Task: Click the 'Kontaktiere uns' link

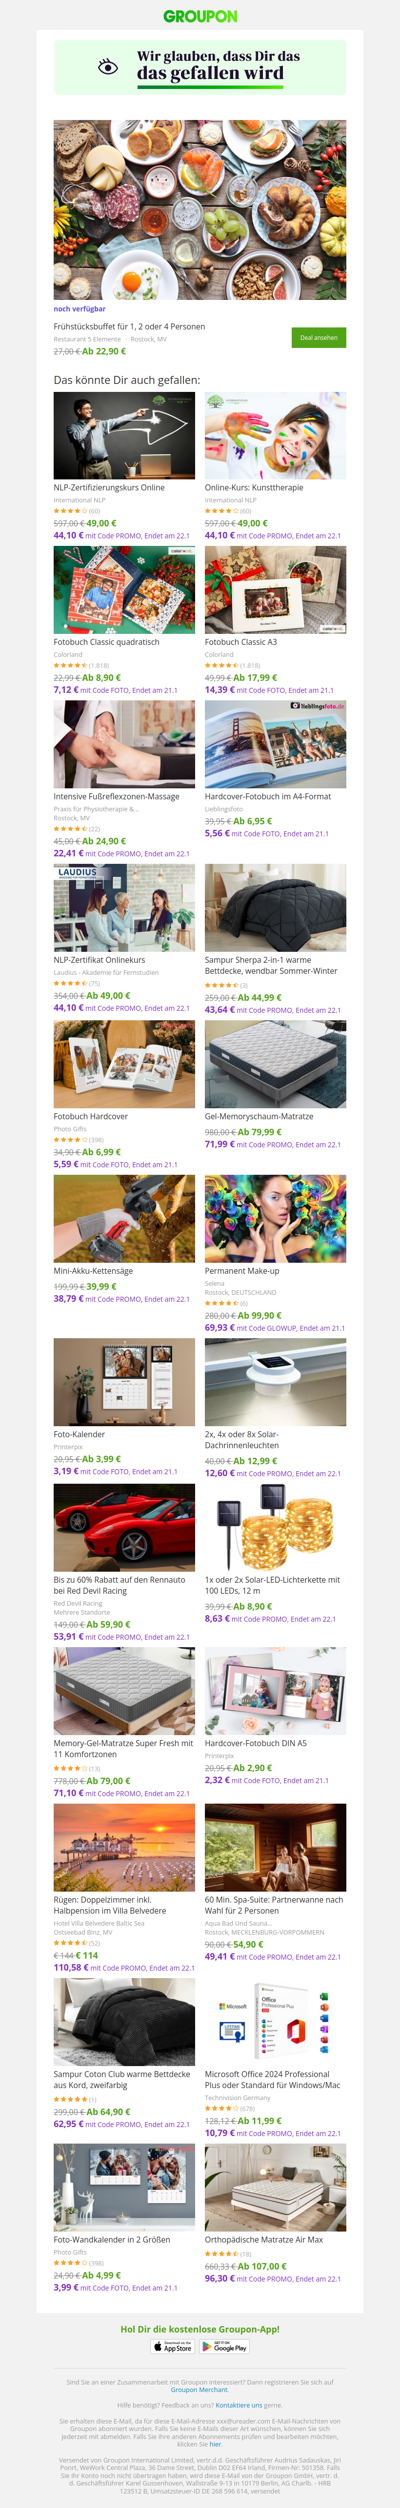Action: pos(239,2405)
